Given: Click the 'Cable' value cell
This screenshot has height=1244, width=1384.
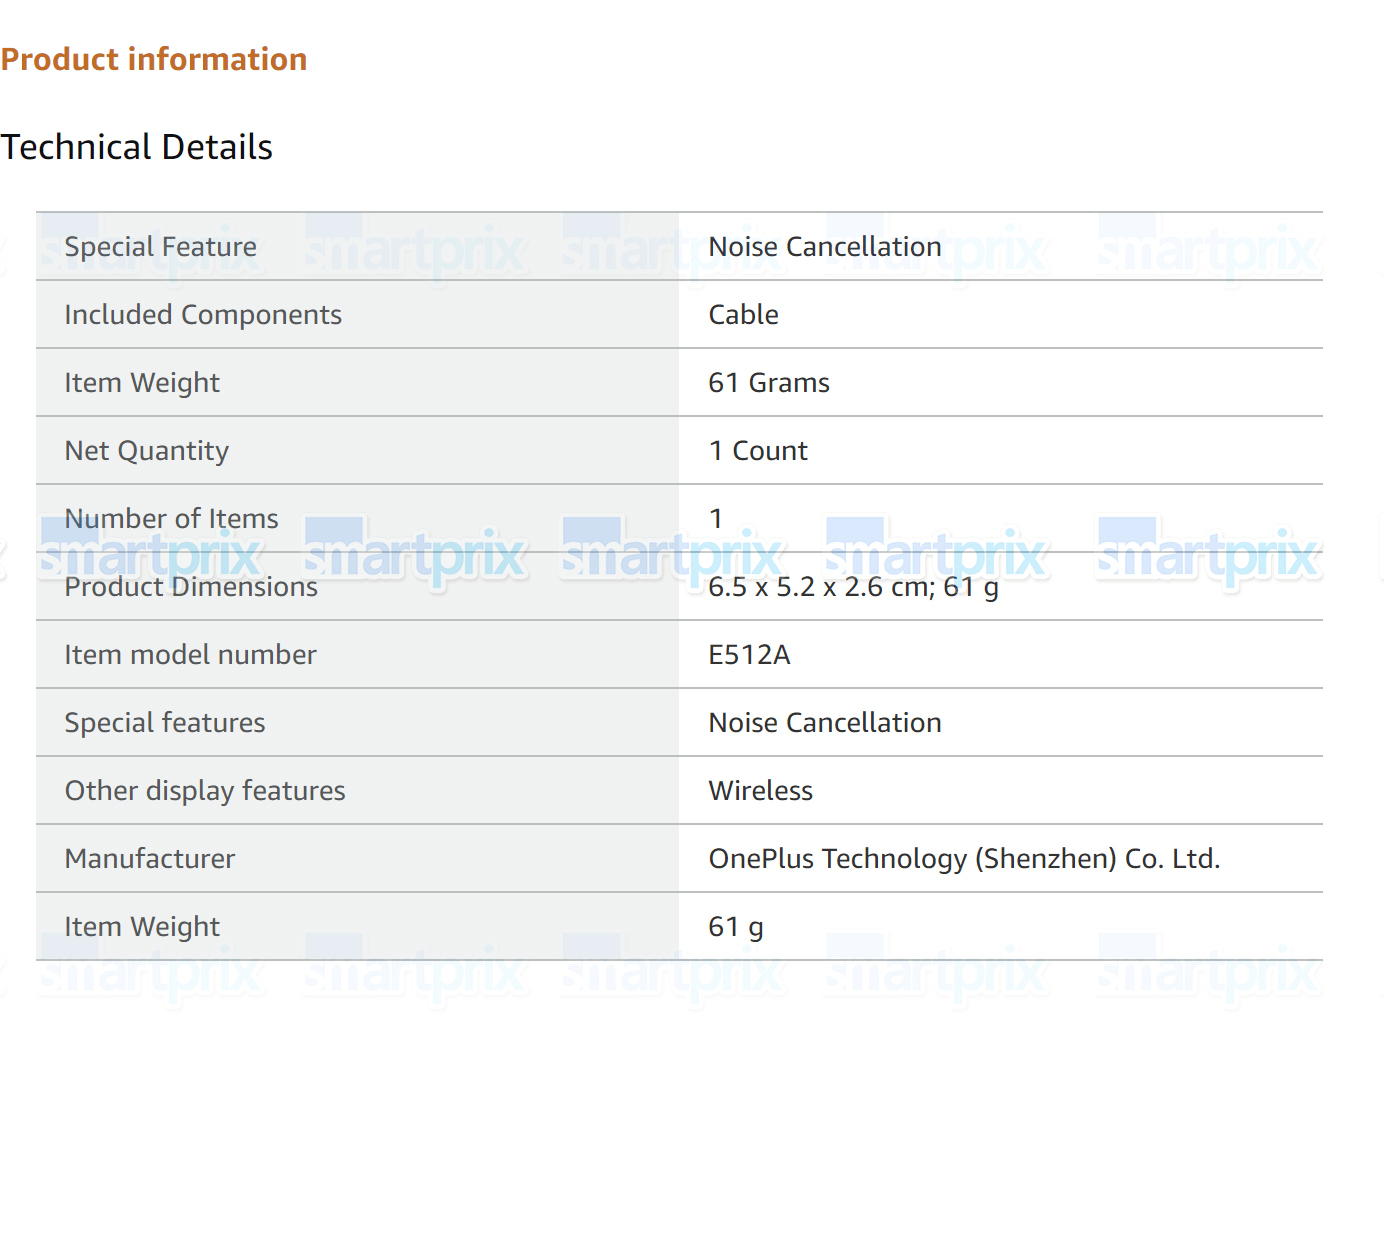Looking at the screenshot, I should [1000, 315].
